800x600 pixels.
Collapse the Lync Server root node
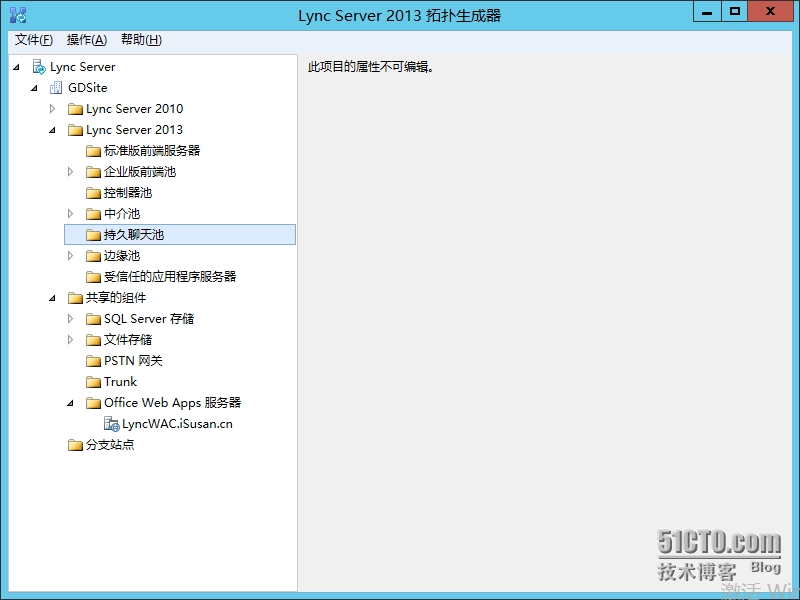[x=16, y=67]
